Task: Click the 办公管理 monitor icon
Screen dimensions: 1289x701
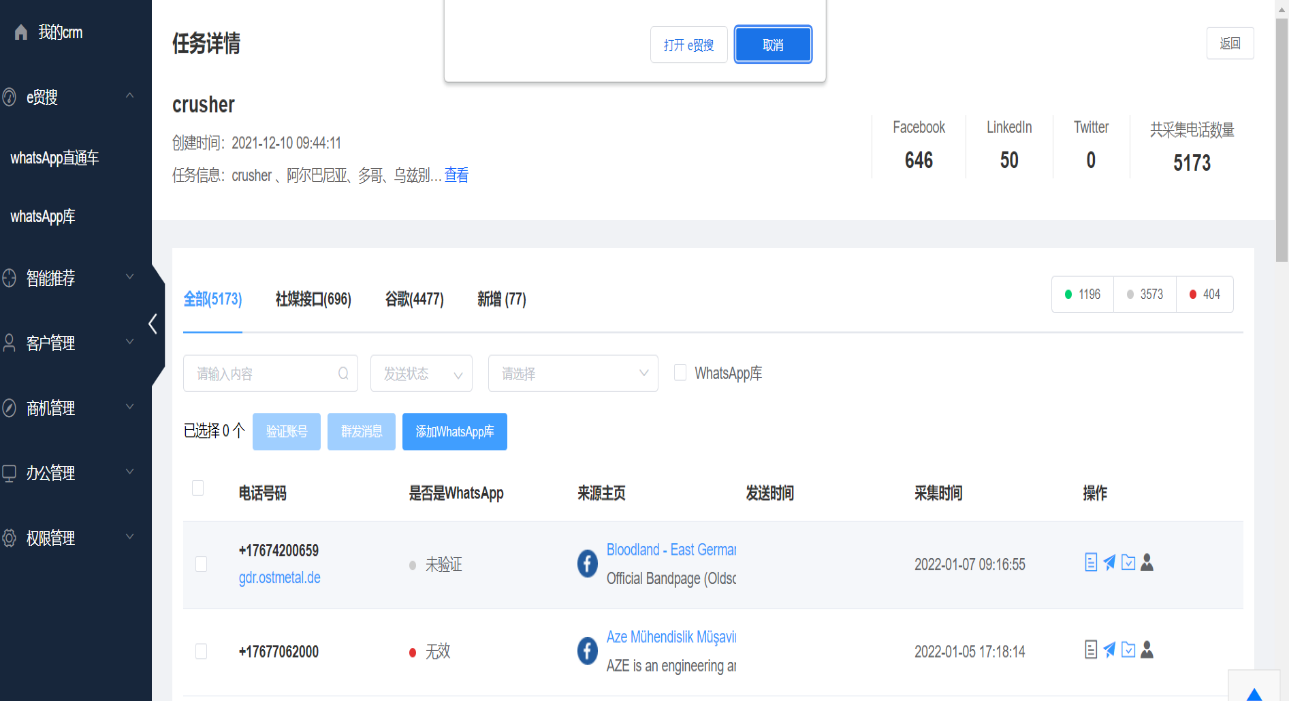Action: [10, 473]
